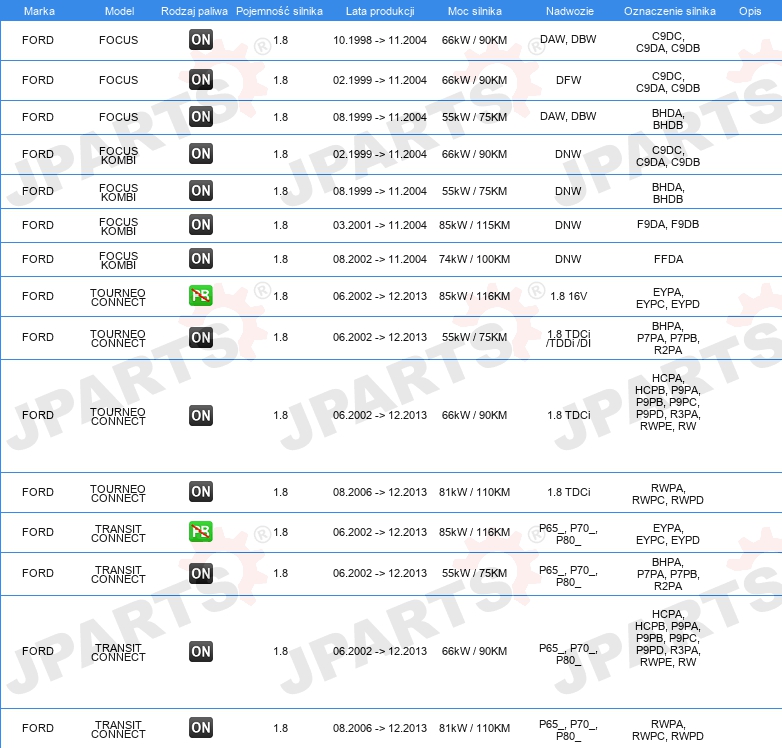Click 08.2006 -> 12.2013 in Tourneo Connect row
This screenshot has height=748, width=782.
(x=380, y=492)
